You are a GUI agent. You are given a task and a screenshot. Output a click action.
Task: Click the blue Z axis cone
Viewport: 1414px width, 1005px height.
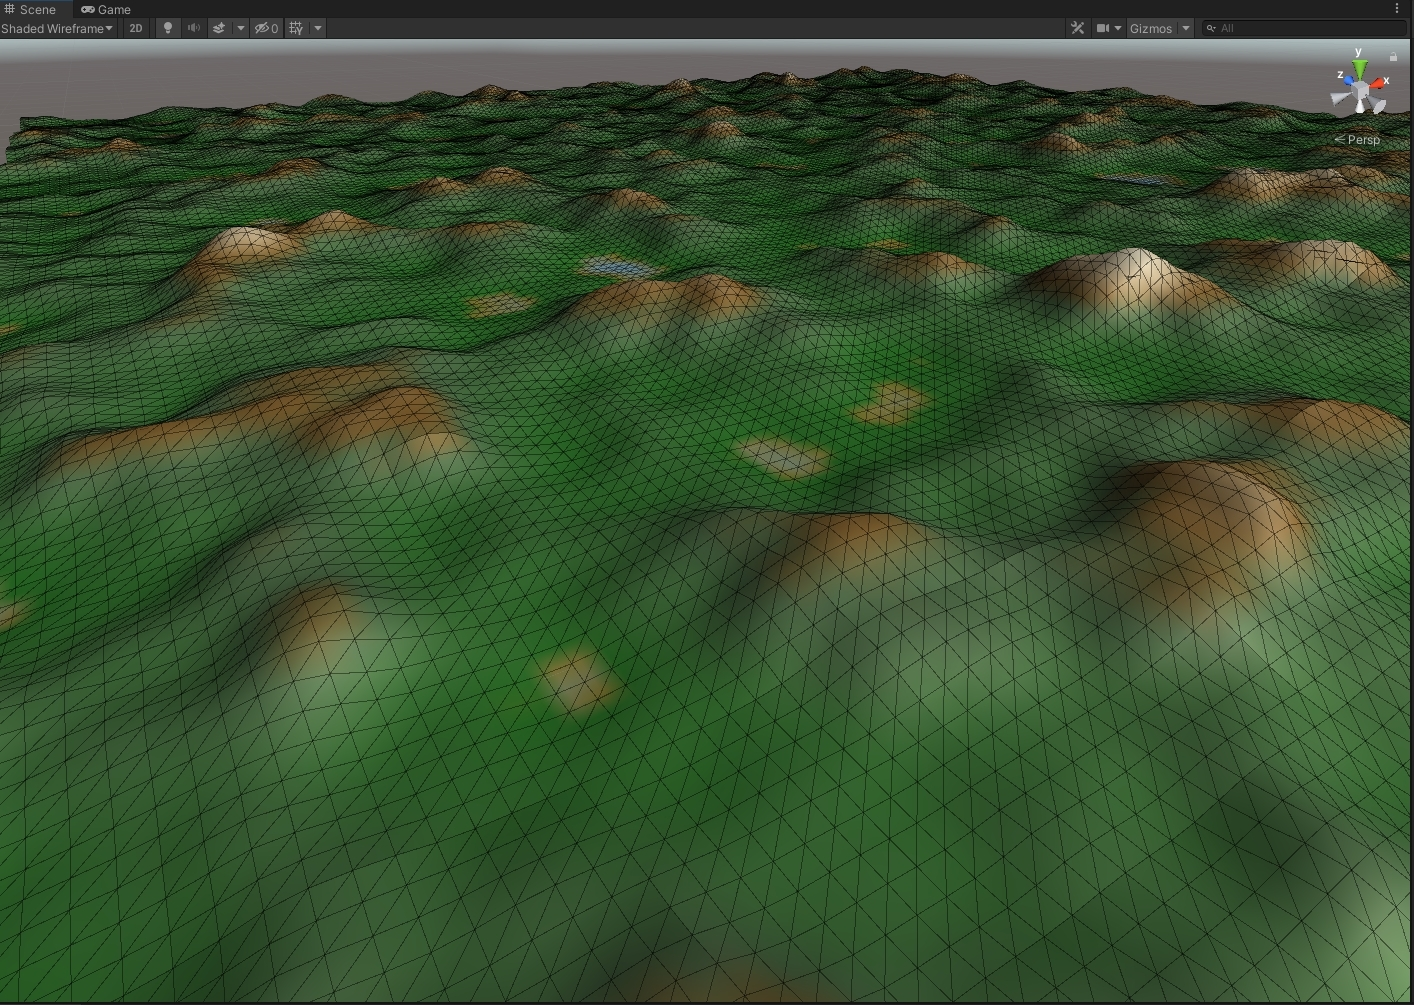click(1347, 79)
